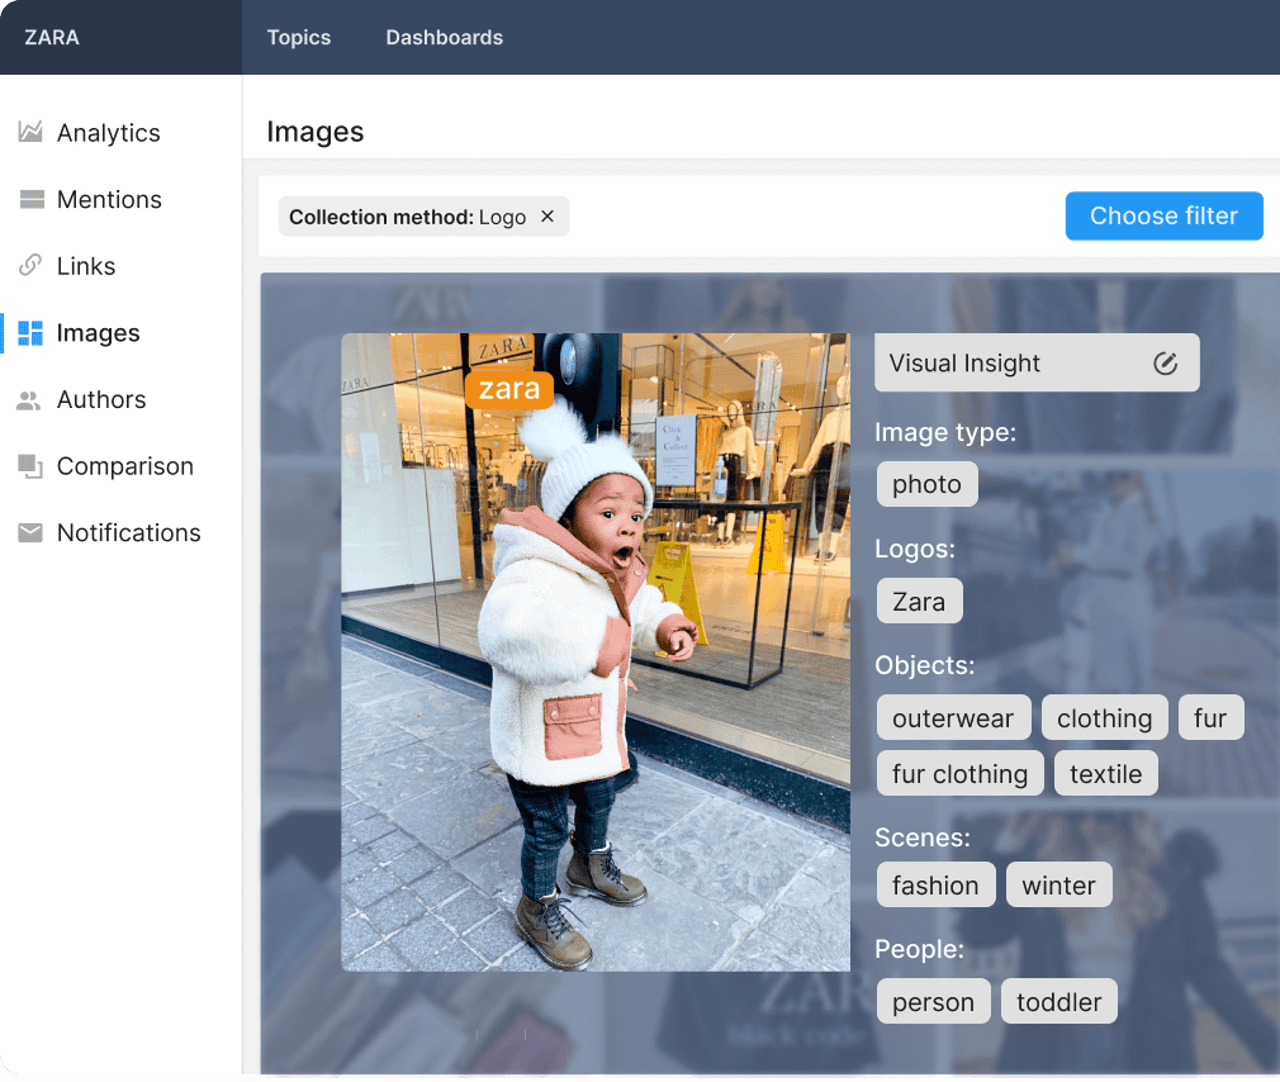Click the Mentions icon in sidebar
Viewport: 1280px width, 1082px height.
pyautogui.click(x=31, y=199)
